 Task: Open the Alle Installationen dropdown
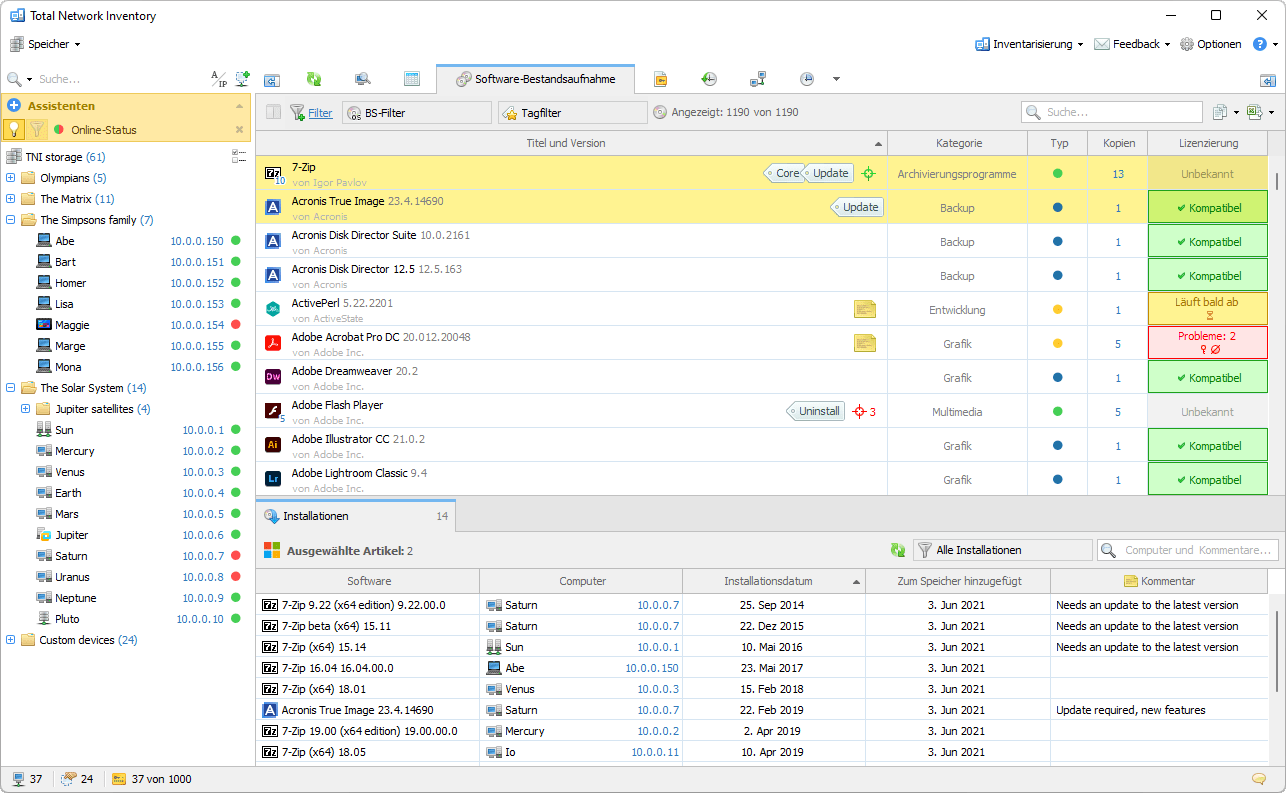(x=1003, y=550)
